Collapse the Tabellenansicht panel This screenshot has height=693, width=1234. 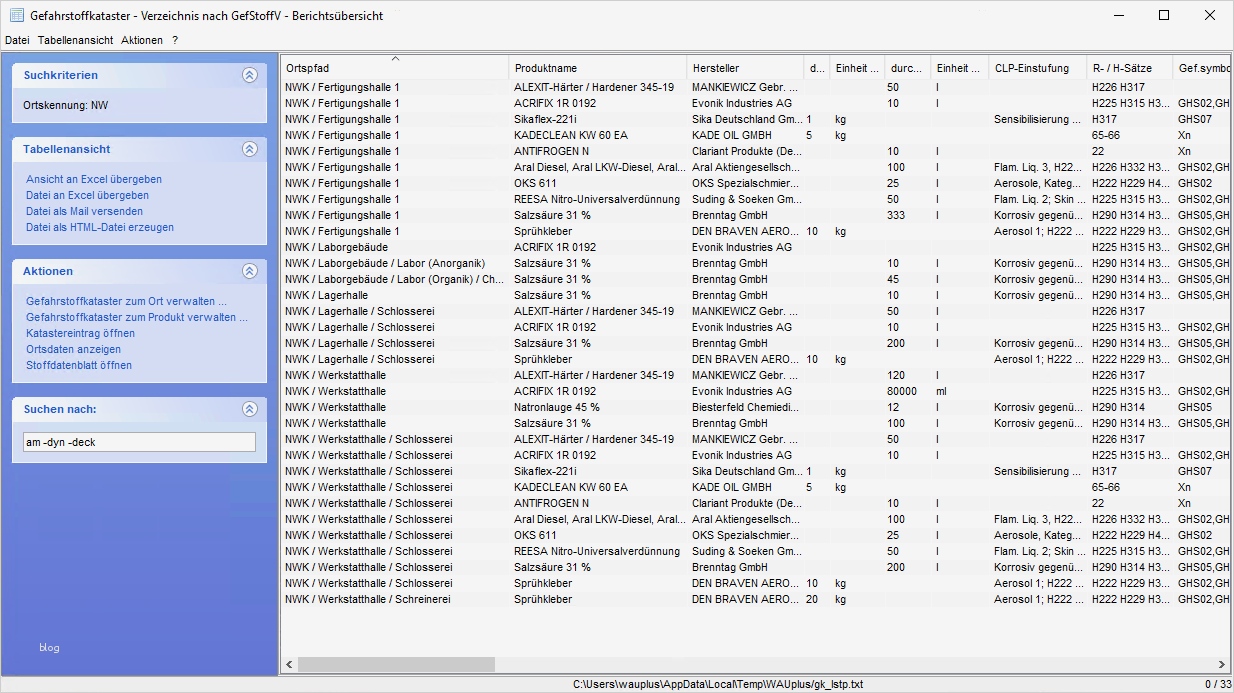point(249,149)
